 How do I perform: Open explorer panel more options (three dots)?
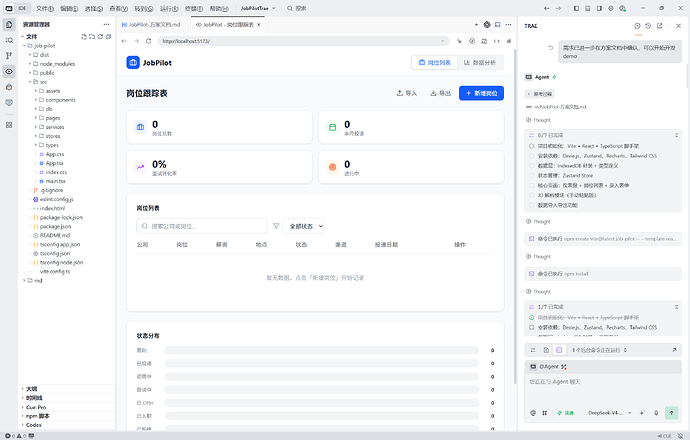click(106, 25)
